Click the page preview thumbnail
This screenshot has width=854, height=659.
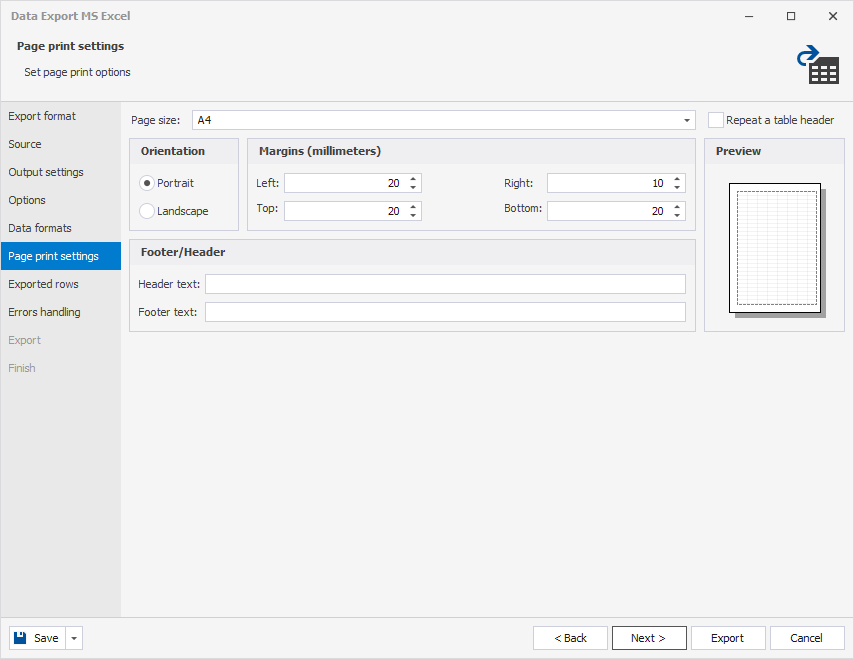[773, 247]
